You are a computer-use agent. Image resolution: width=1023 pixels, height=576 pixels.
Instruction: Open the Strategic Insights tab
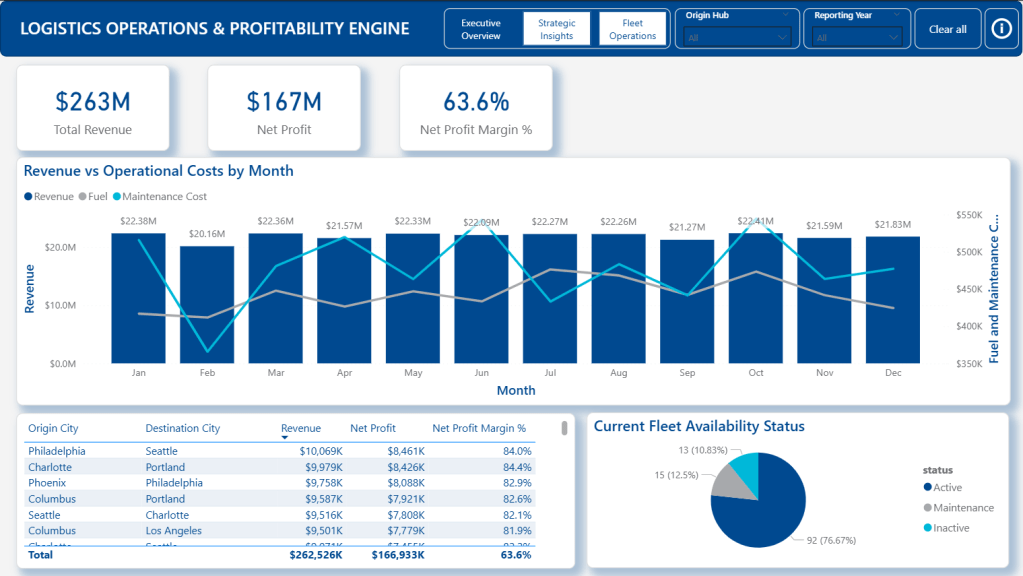click(557, 29)
